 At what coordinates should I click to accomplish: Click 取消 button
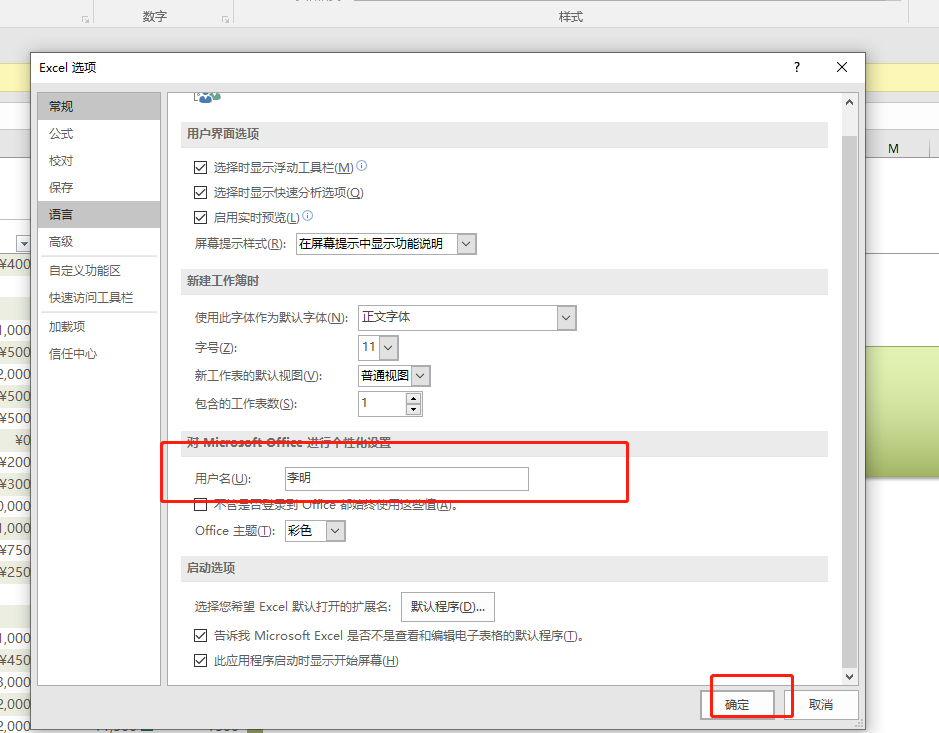click(821, 705)
